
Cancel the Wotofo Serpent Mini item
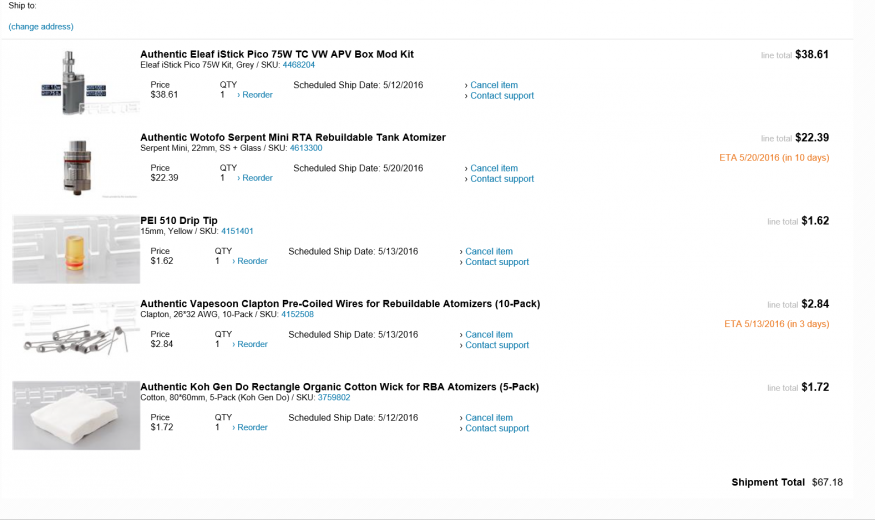point(494,168)
